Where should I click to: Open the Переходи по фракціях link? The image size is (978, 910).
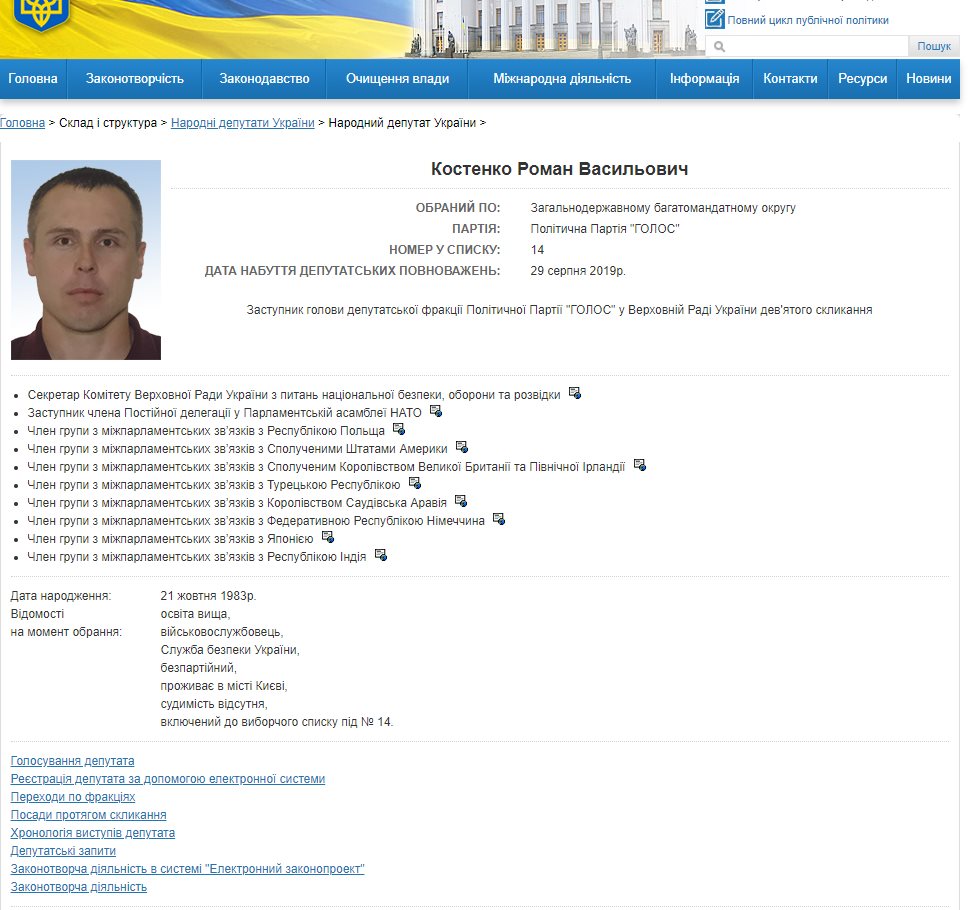[x=73, y=797]
